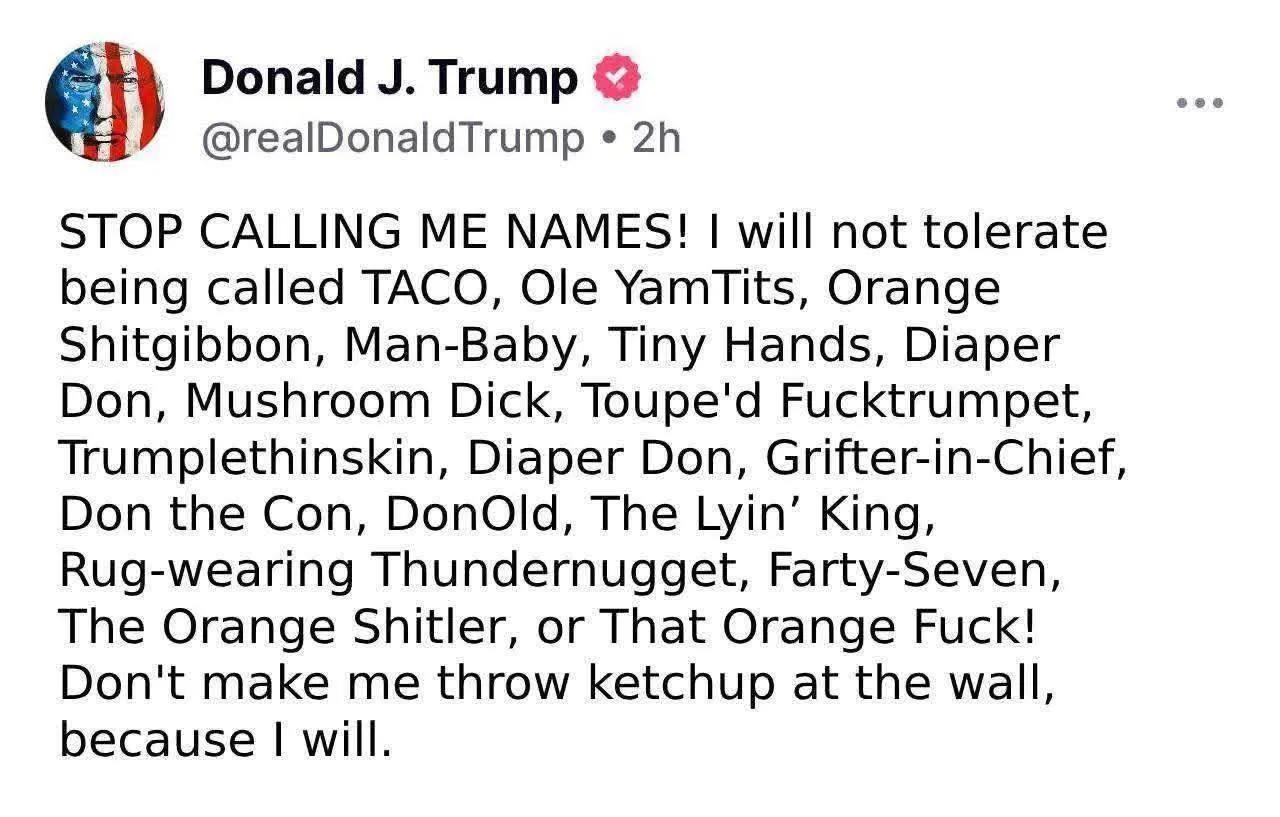Open the flag-painted profile avatar

tap(105, 102)
